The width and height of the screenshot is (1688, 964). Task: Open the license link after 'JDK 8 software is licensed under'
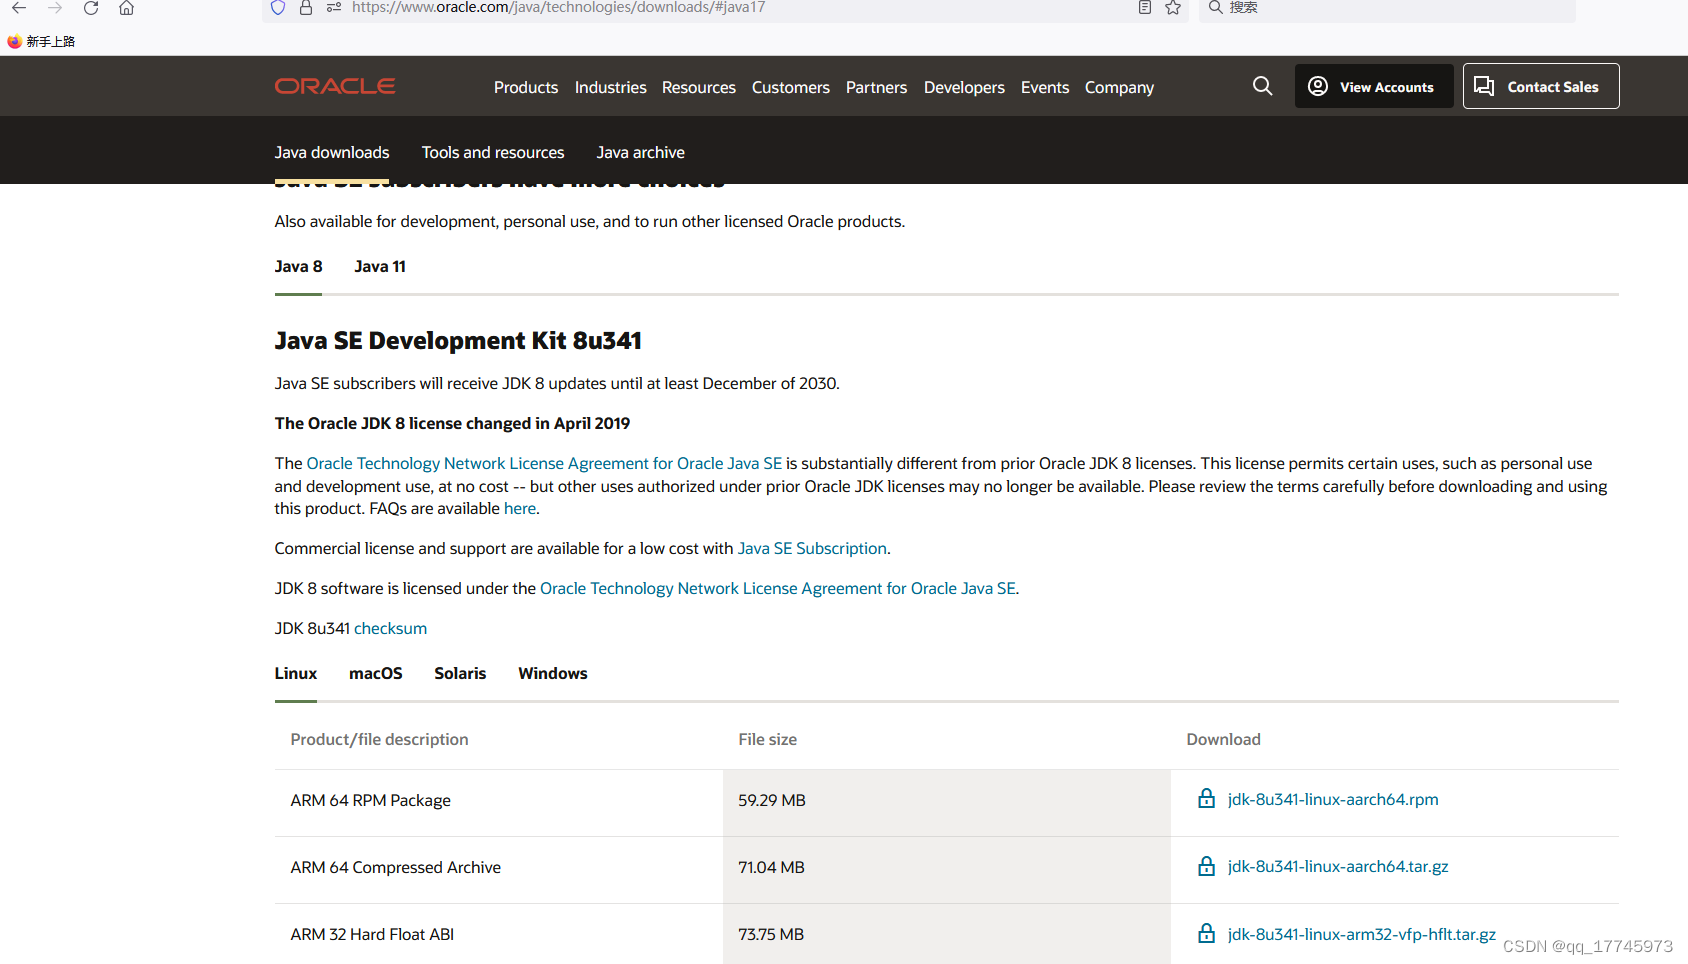pyautogui.click(x=778, y=588)
